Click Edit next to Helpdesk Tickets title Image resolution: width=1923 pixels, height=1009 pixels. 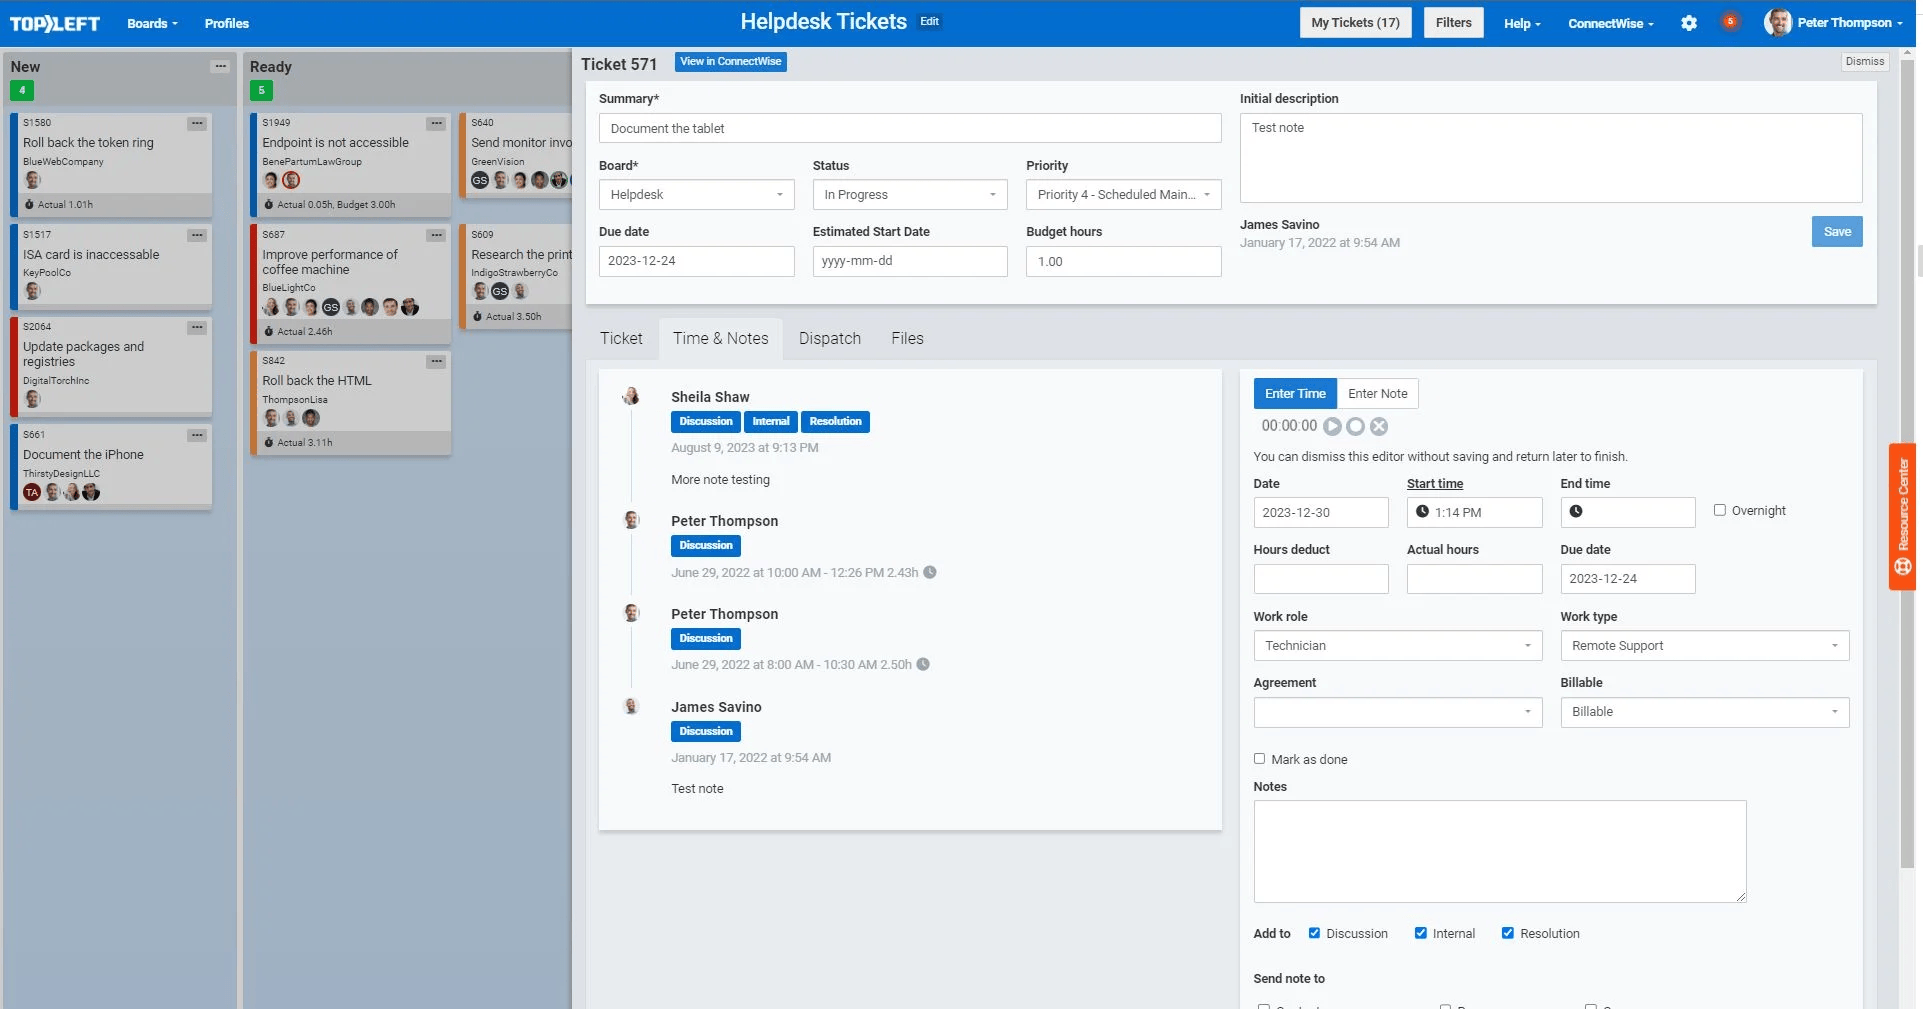[930, 21]
